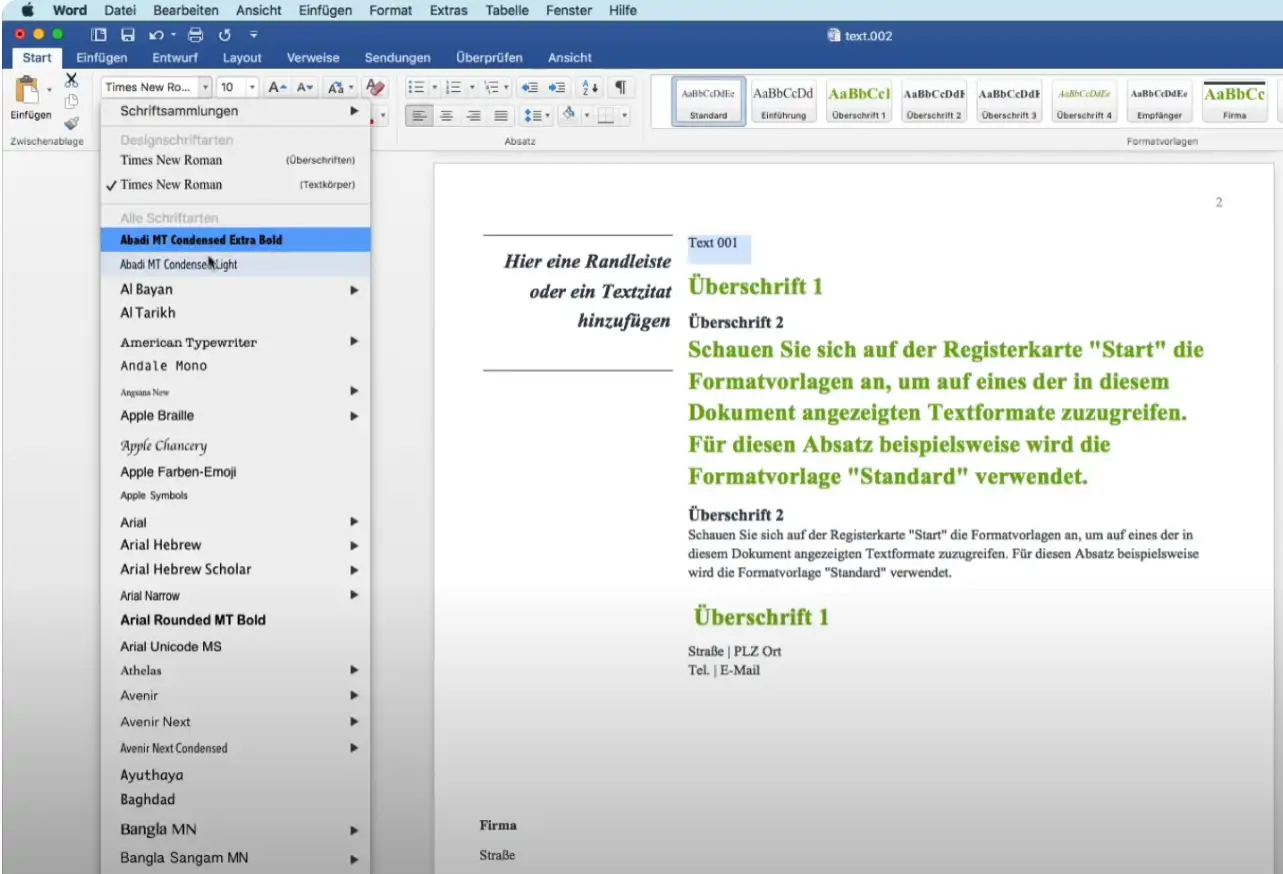
Task: Apply the Überschrift 1 style
Action: point(858,102)
